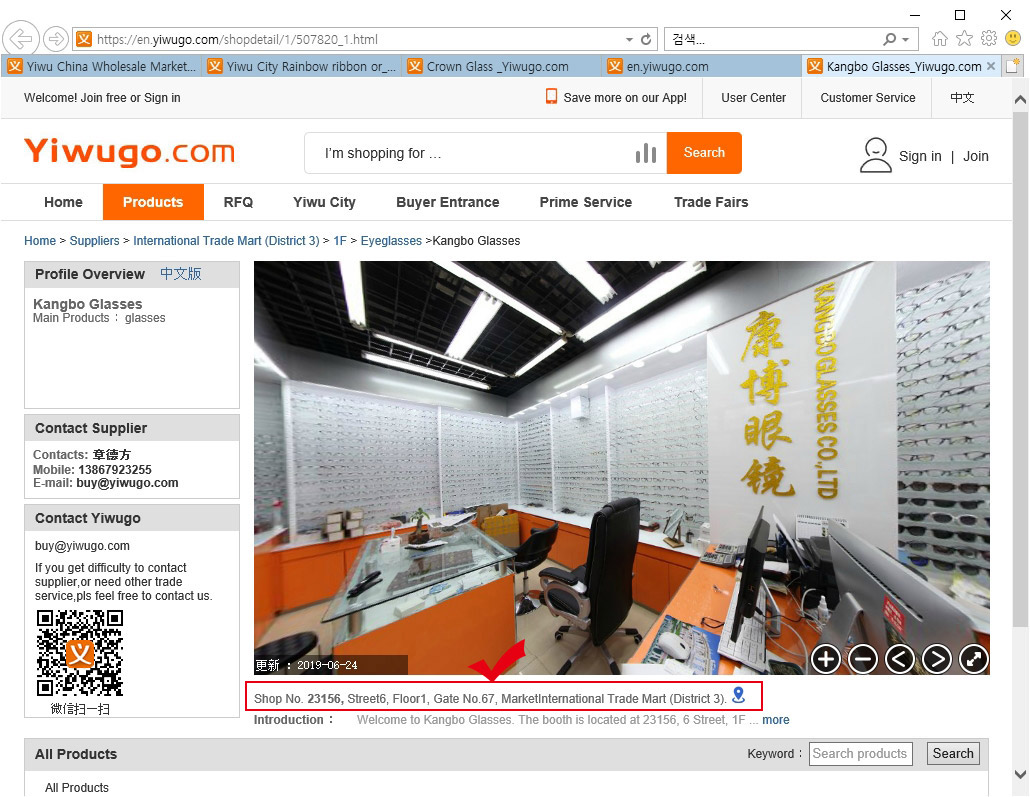Viewport: 1030px width, 797px height.
Task: Click the bar chart icon in search box
Action: 646,153
